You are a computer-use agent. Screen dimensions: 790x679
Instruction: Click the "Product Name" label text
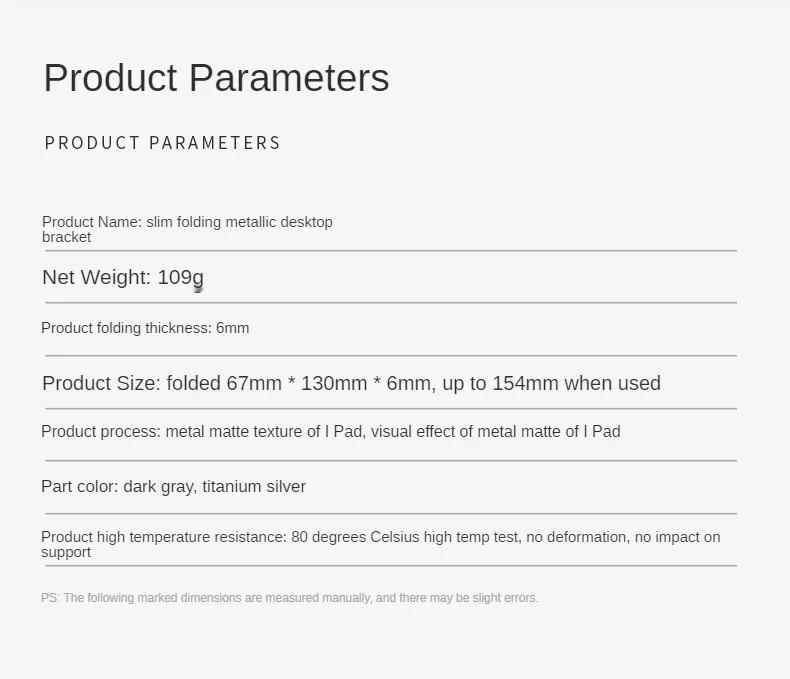pyautogui.click(x=91, y=222)
